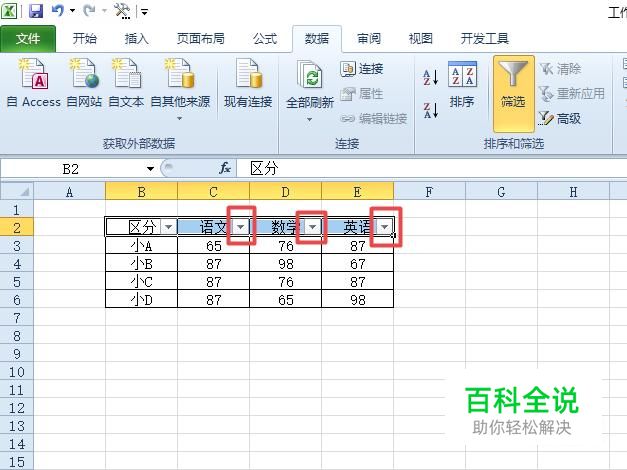Open filter dropdown for 区分 column

168,227
